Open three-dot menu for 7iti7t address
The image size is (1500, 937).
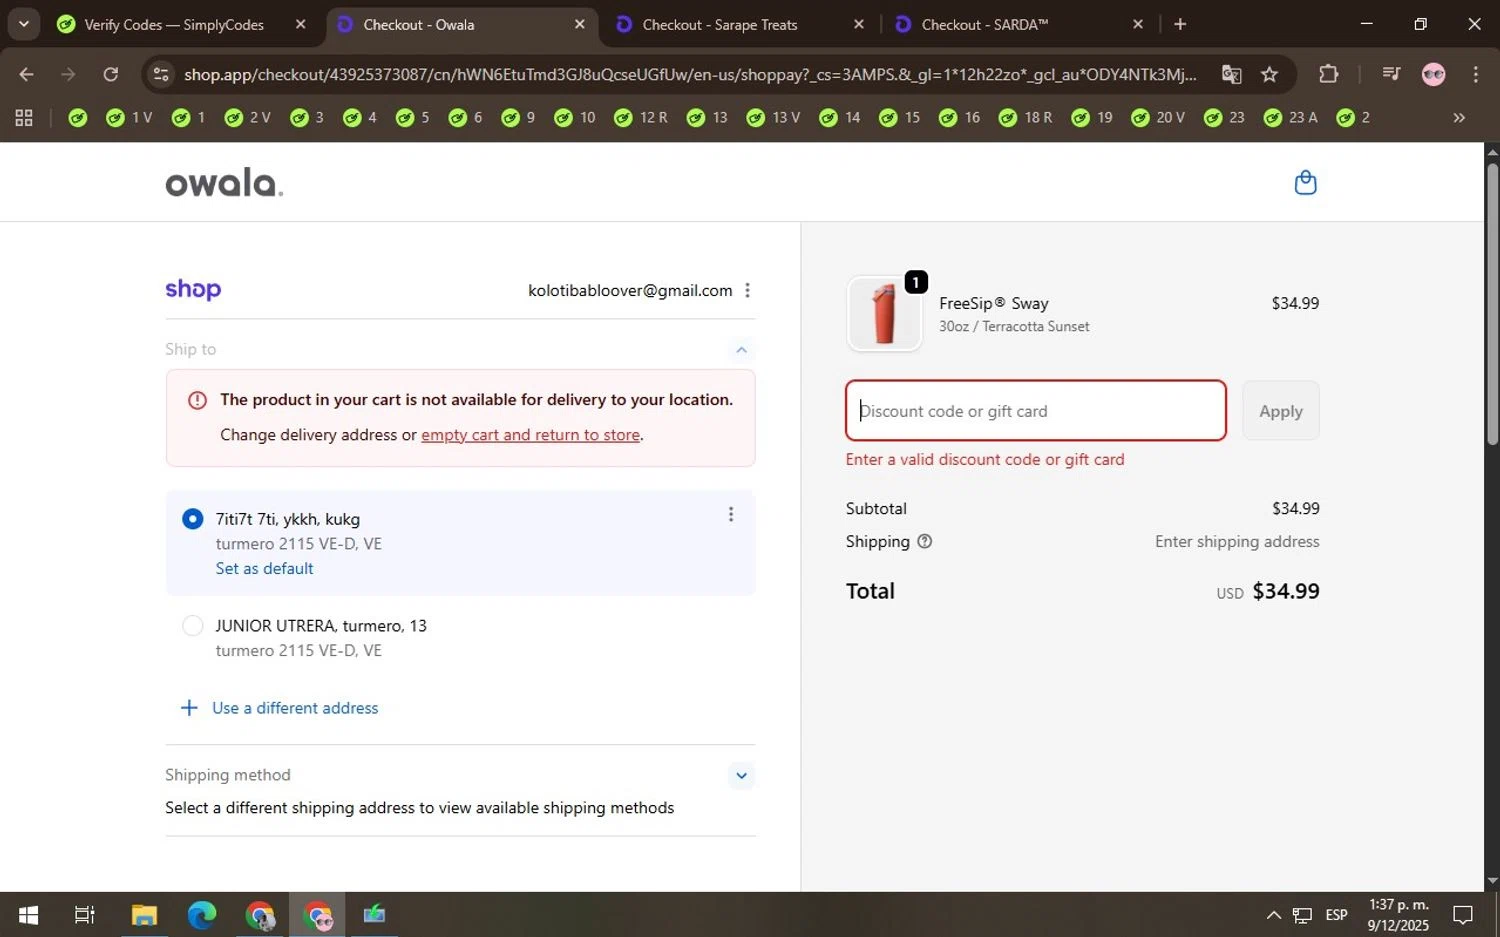tap(731, 514)
